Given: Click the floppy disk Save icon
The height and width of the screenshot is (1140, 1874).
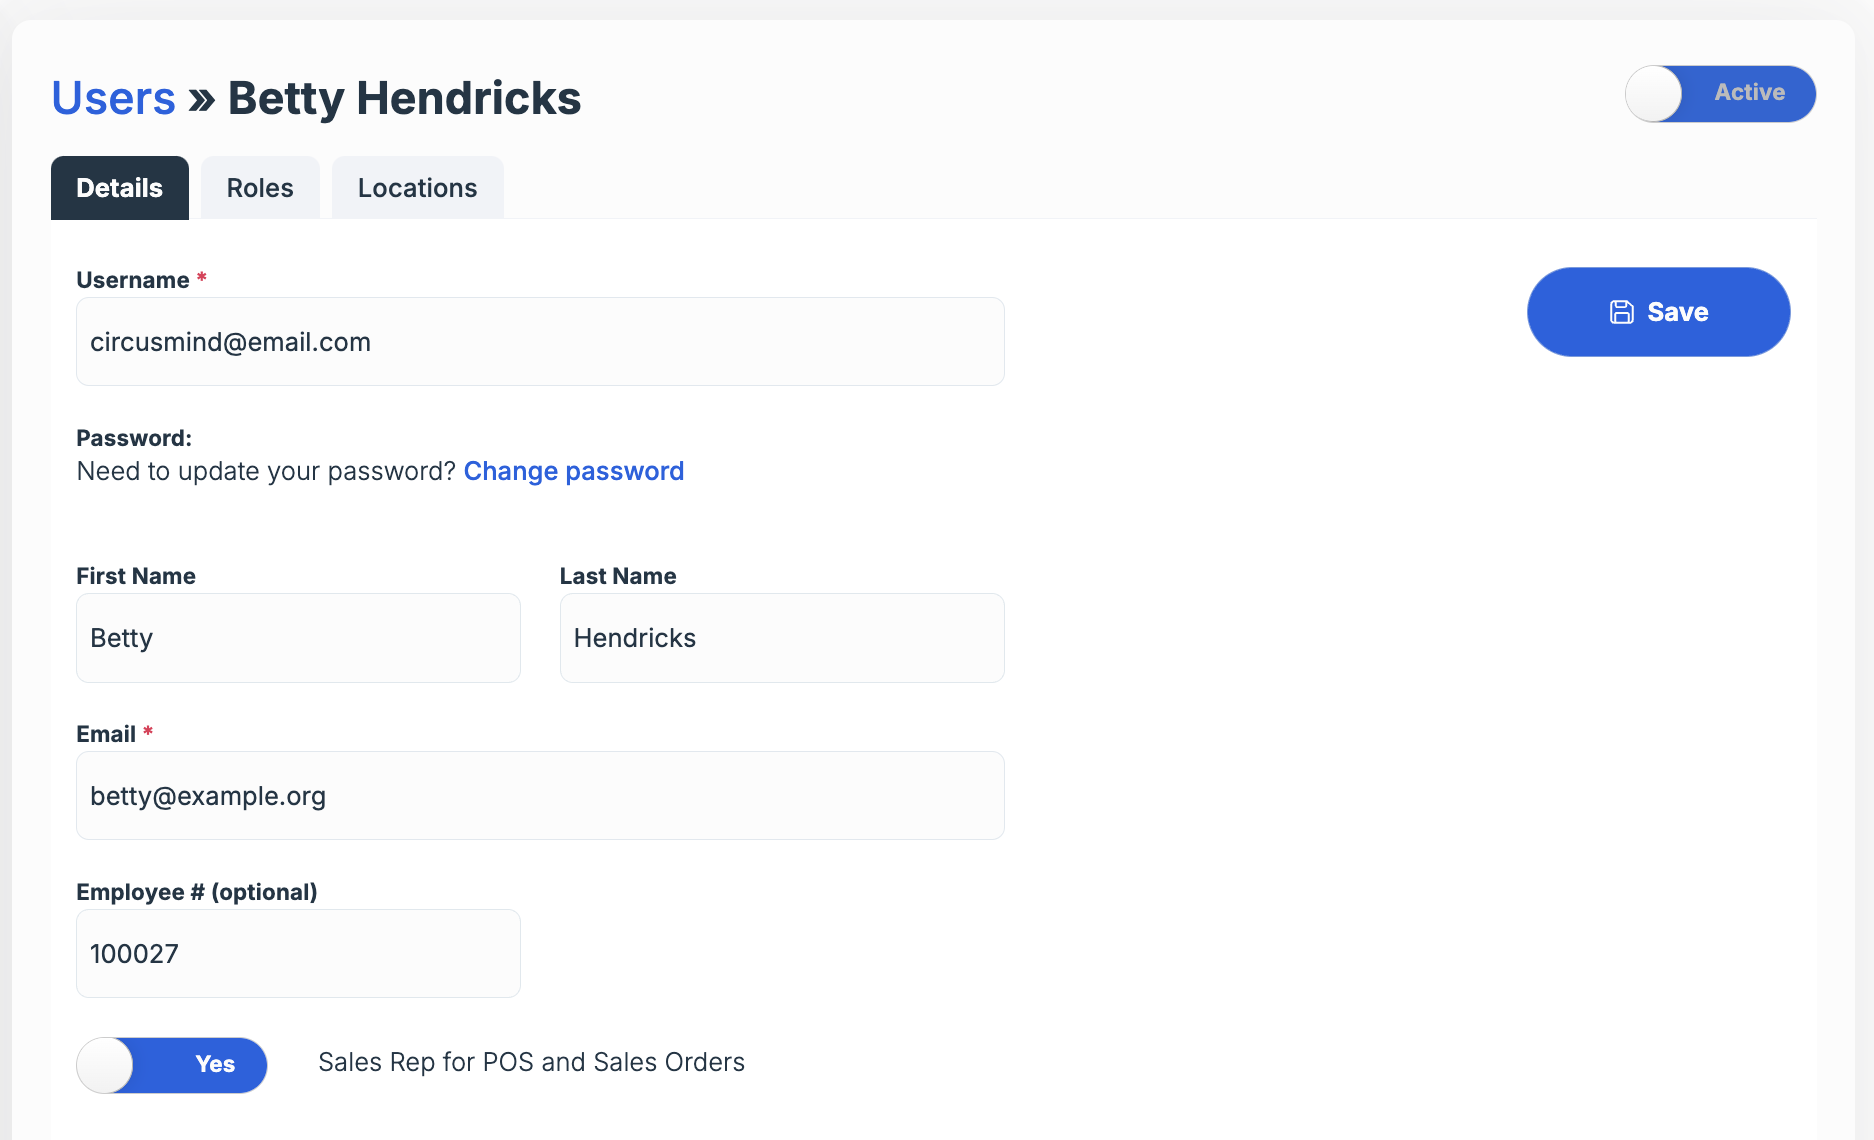Looking at the screenshot, I should pos(1621,312).
